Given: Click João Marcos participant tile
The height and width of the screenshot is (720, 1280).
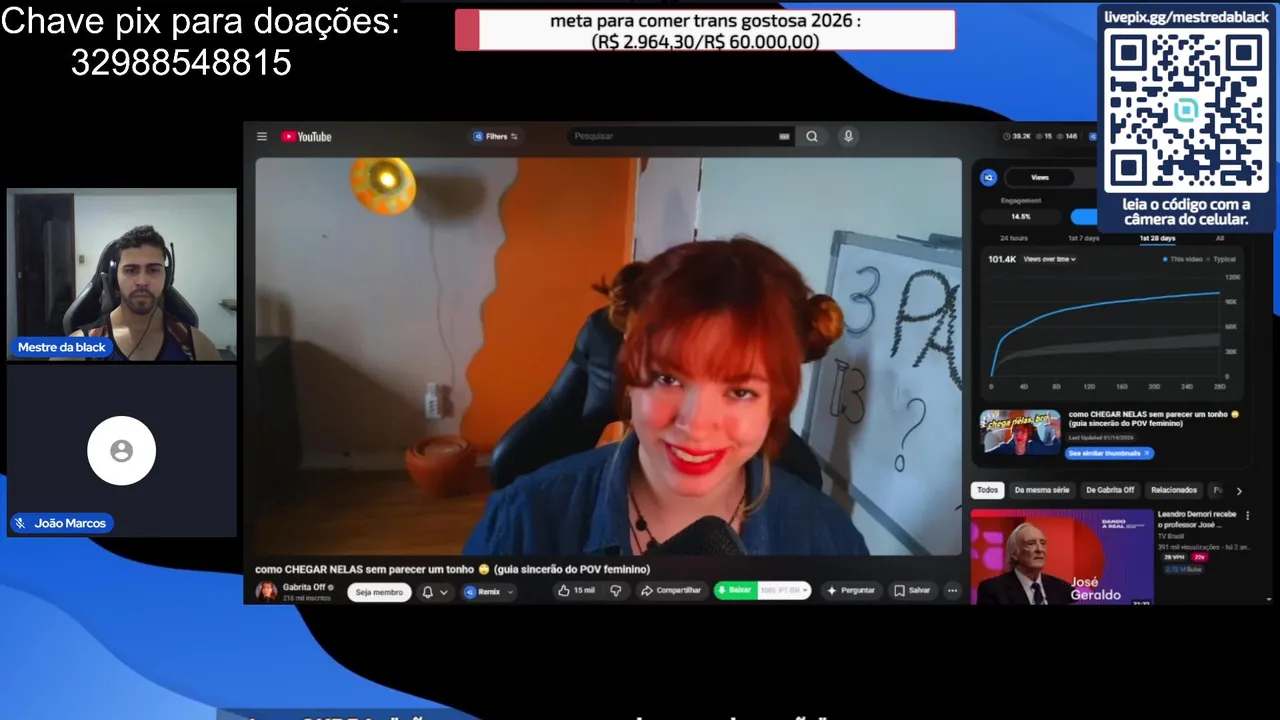Looking at the screenshot, I should [122, 451].
